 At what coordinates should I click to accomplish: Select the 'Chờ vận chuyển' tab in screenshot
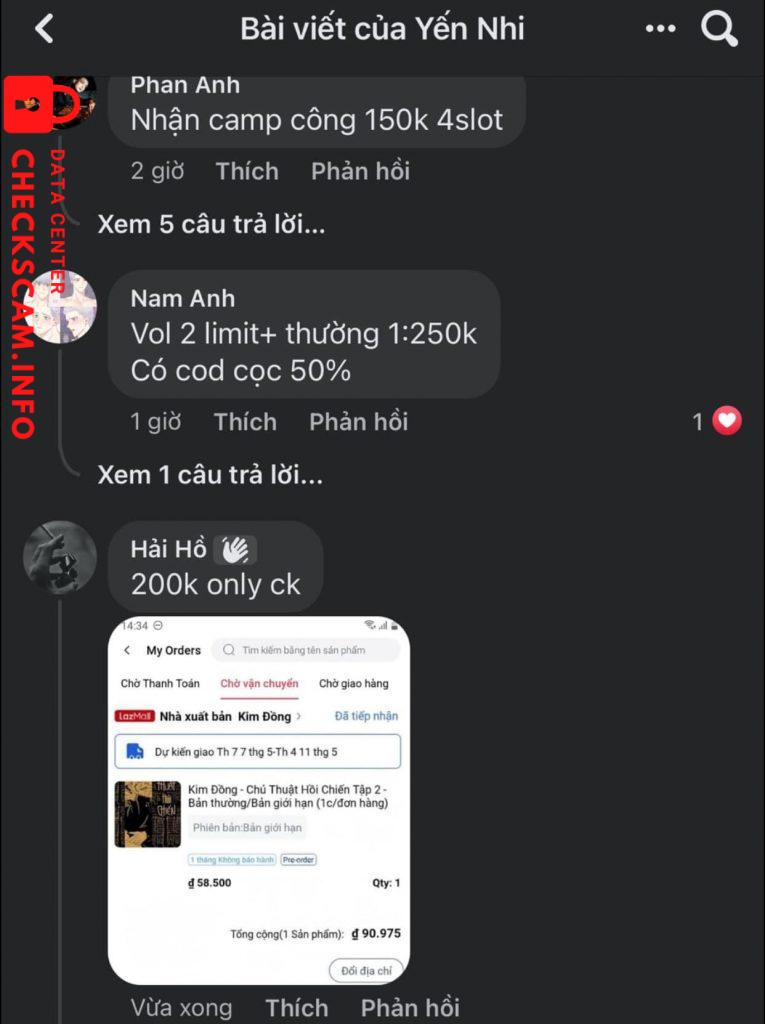(x=259, y=684)
